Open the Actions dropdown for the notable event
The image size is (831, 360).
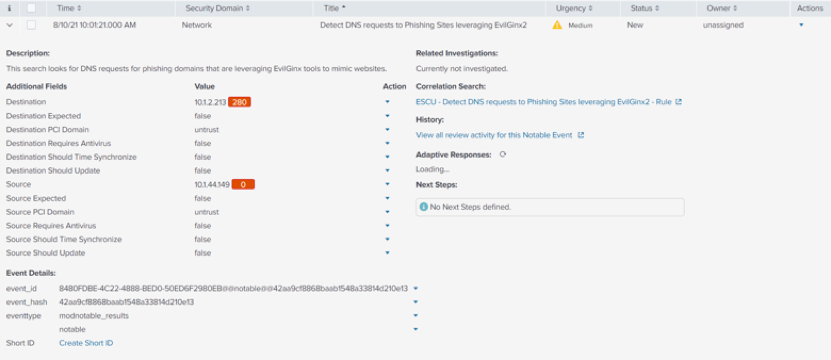(x=801, y=25)
